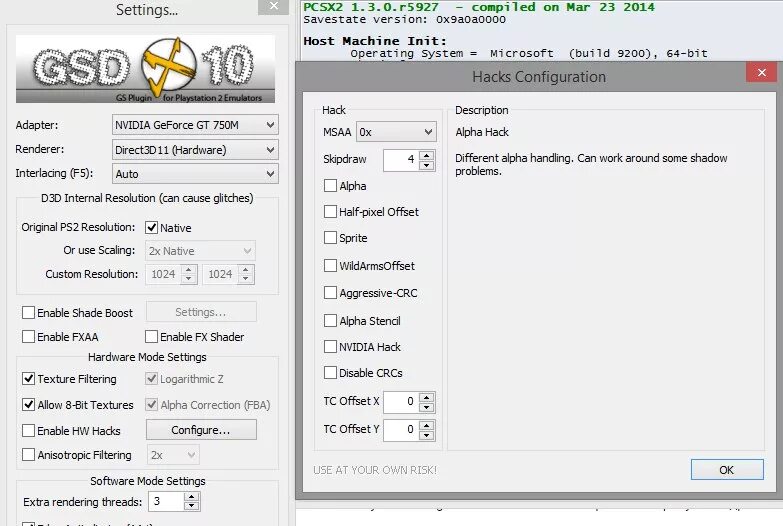Decrease TC Offset X with the down arrow
Image resolution: width=783 pixels, height=526 pixels.
426,408
